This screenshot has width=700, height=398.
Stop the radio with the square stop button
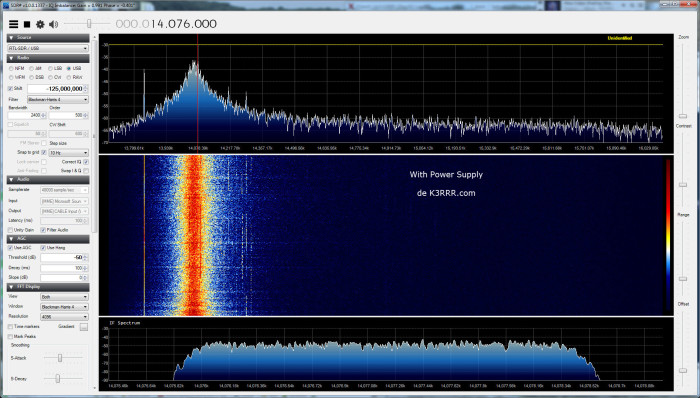[27, 24]
